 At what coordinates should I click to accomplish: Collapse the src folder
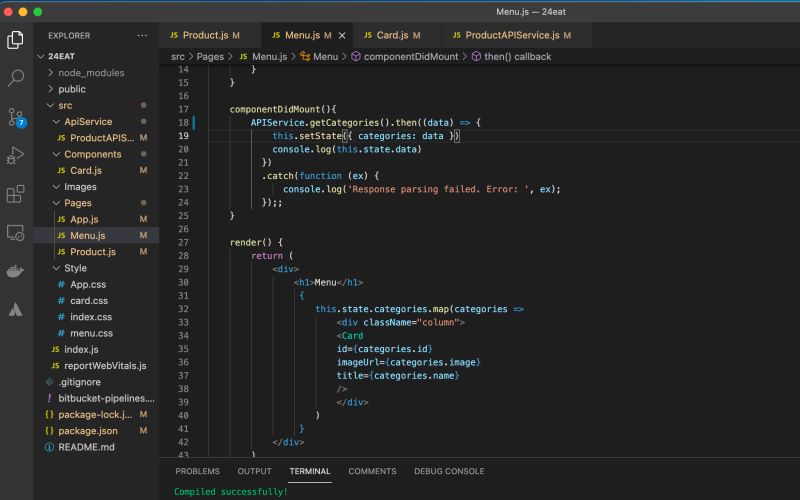[x=96, y=105]
